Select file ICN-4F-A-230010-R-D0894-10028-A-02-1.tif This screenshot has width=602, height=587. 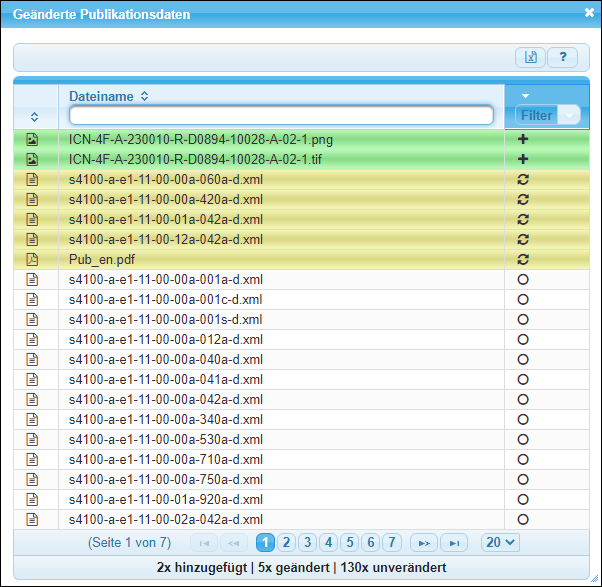[195, 159]
